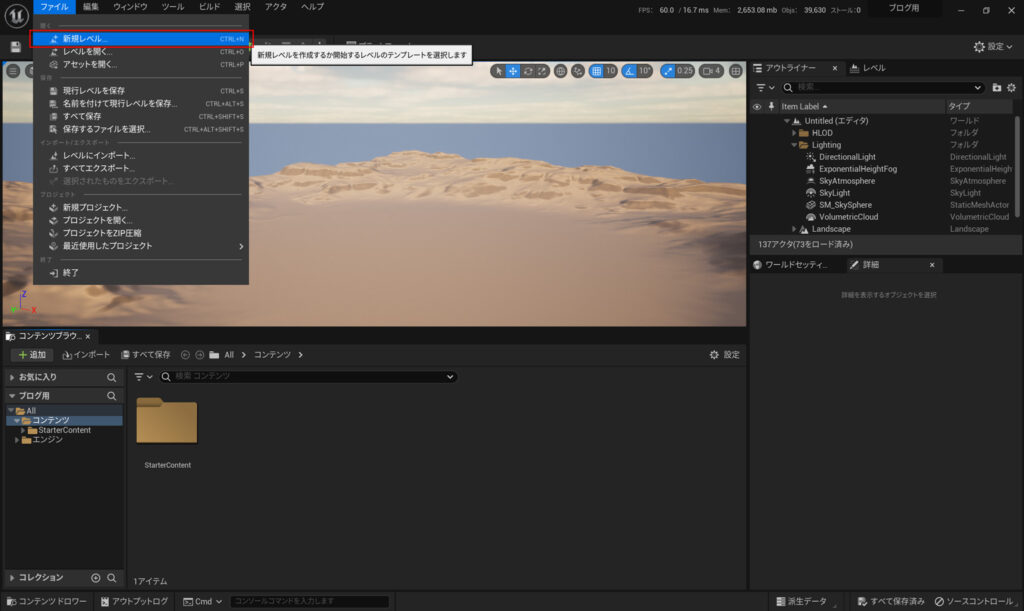Open the StarterContent folder thumbnail
The width and height of the screenshot is (1024, 611).
point(167,422)
